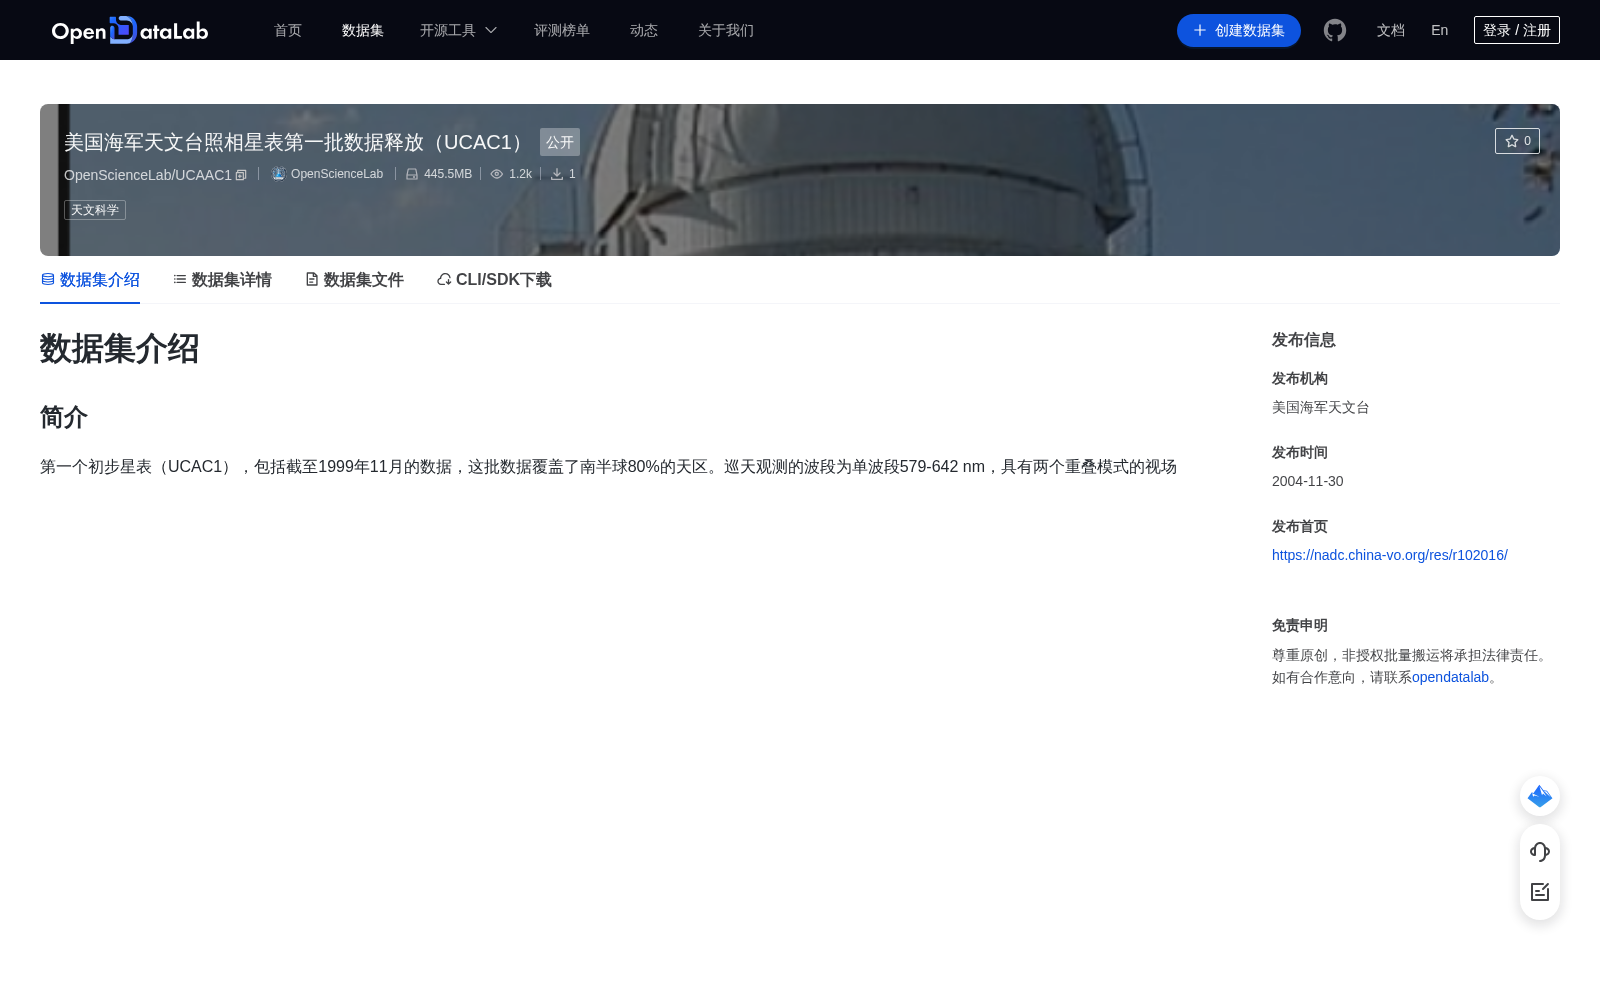Open 动态 navigation item
Image resolution: width=1600 pixels, height=1000 pixels.
click(x=644, y=30)
